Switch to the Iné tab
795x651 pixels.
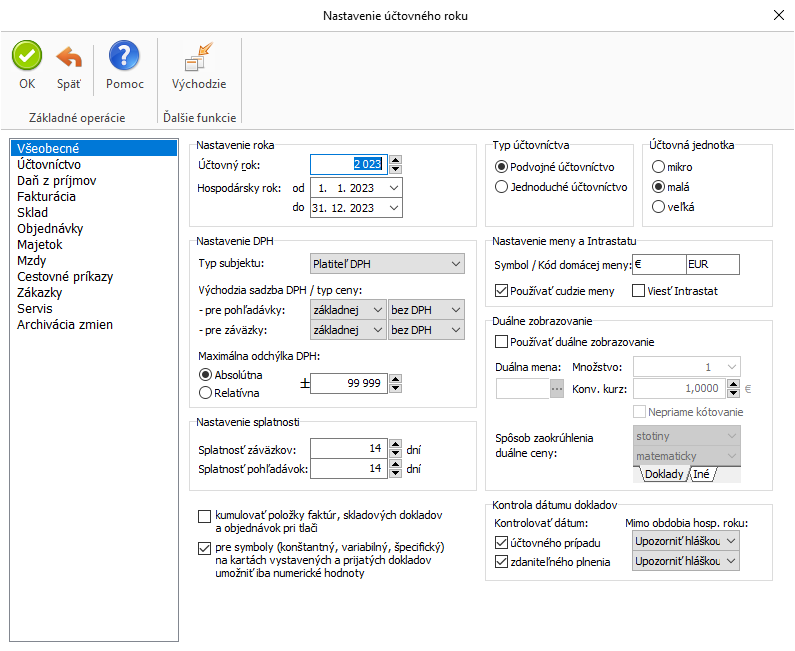pyautogui.click(x=701, y=474)
